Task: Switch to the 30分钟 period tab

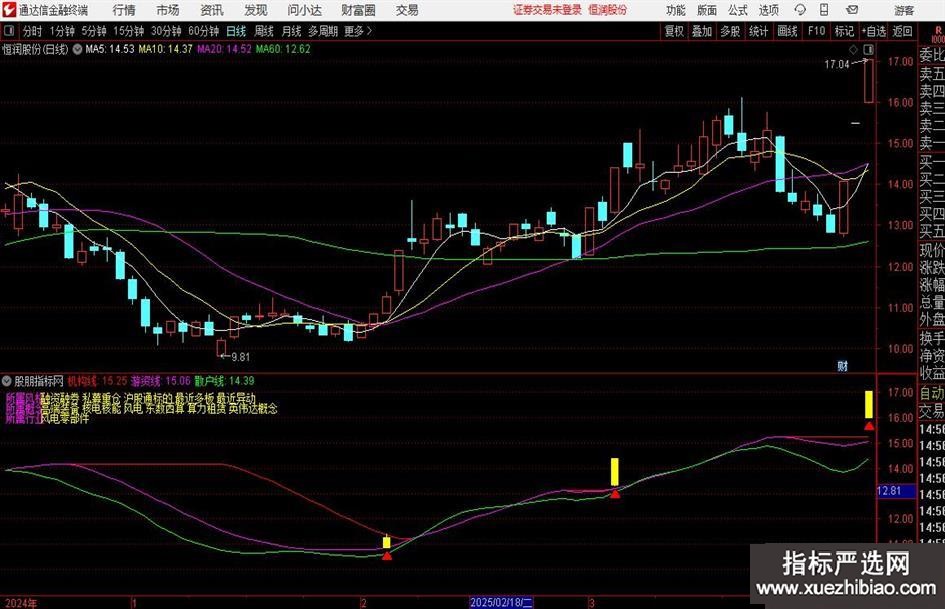Action: (x=166, y=31)
